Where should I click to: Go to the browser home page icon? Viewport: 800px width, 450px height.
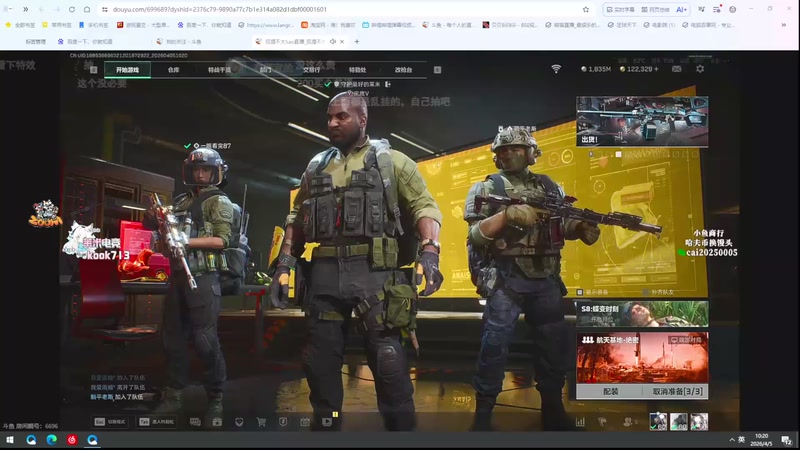(87, 9)
